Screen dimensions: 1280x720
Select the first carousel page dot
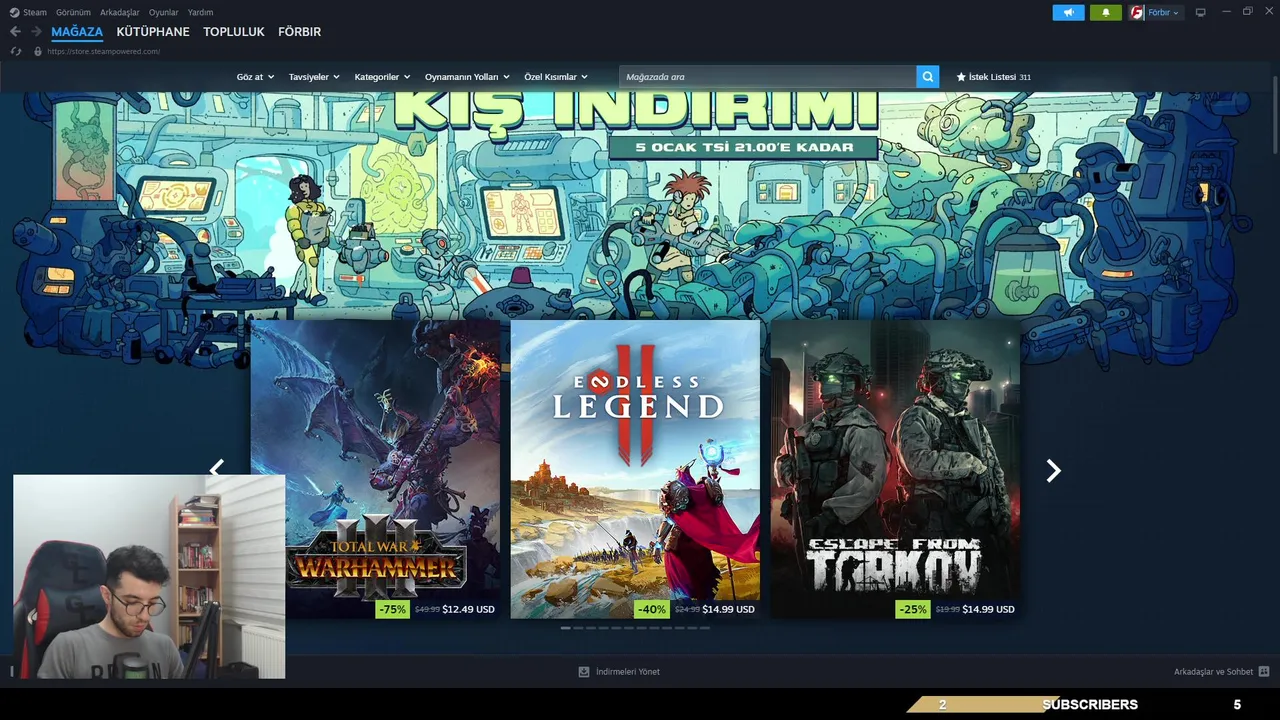click(x=566, y=628)
